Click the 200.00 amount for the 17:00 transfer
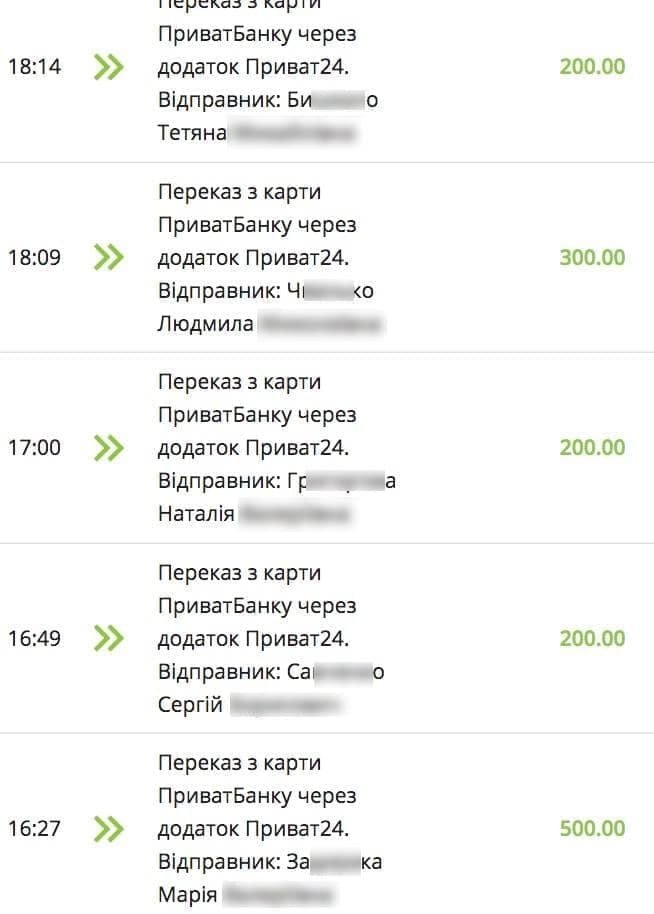The width and height of the screenshot is (654, 914). coord(592,447)
